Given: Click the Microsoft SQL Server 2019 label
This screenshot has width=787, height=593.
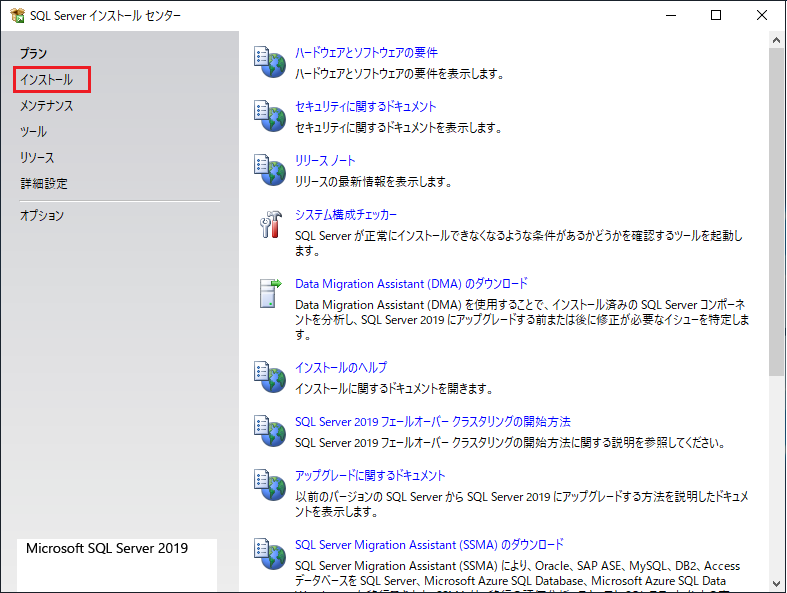Looking at the screenshot, I should [107, 548].
